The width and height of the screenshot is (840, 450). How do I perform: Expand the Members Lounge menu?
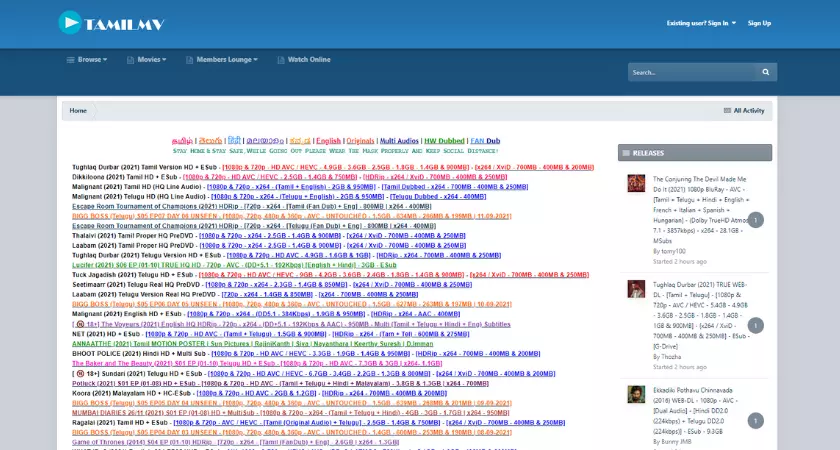click(222, 59)
